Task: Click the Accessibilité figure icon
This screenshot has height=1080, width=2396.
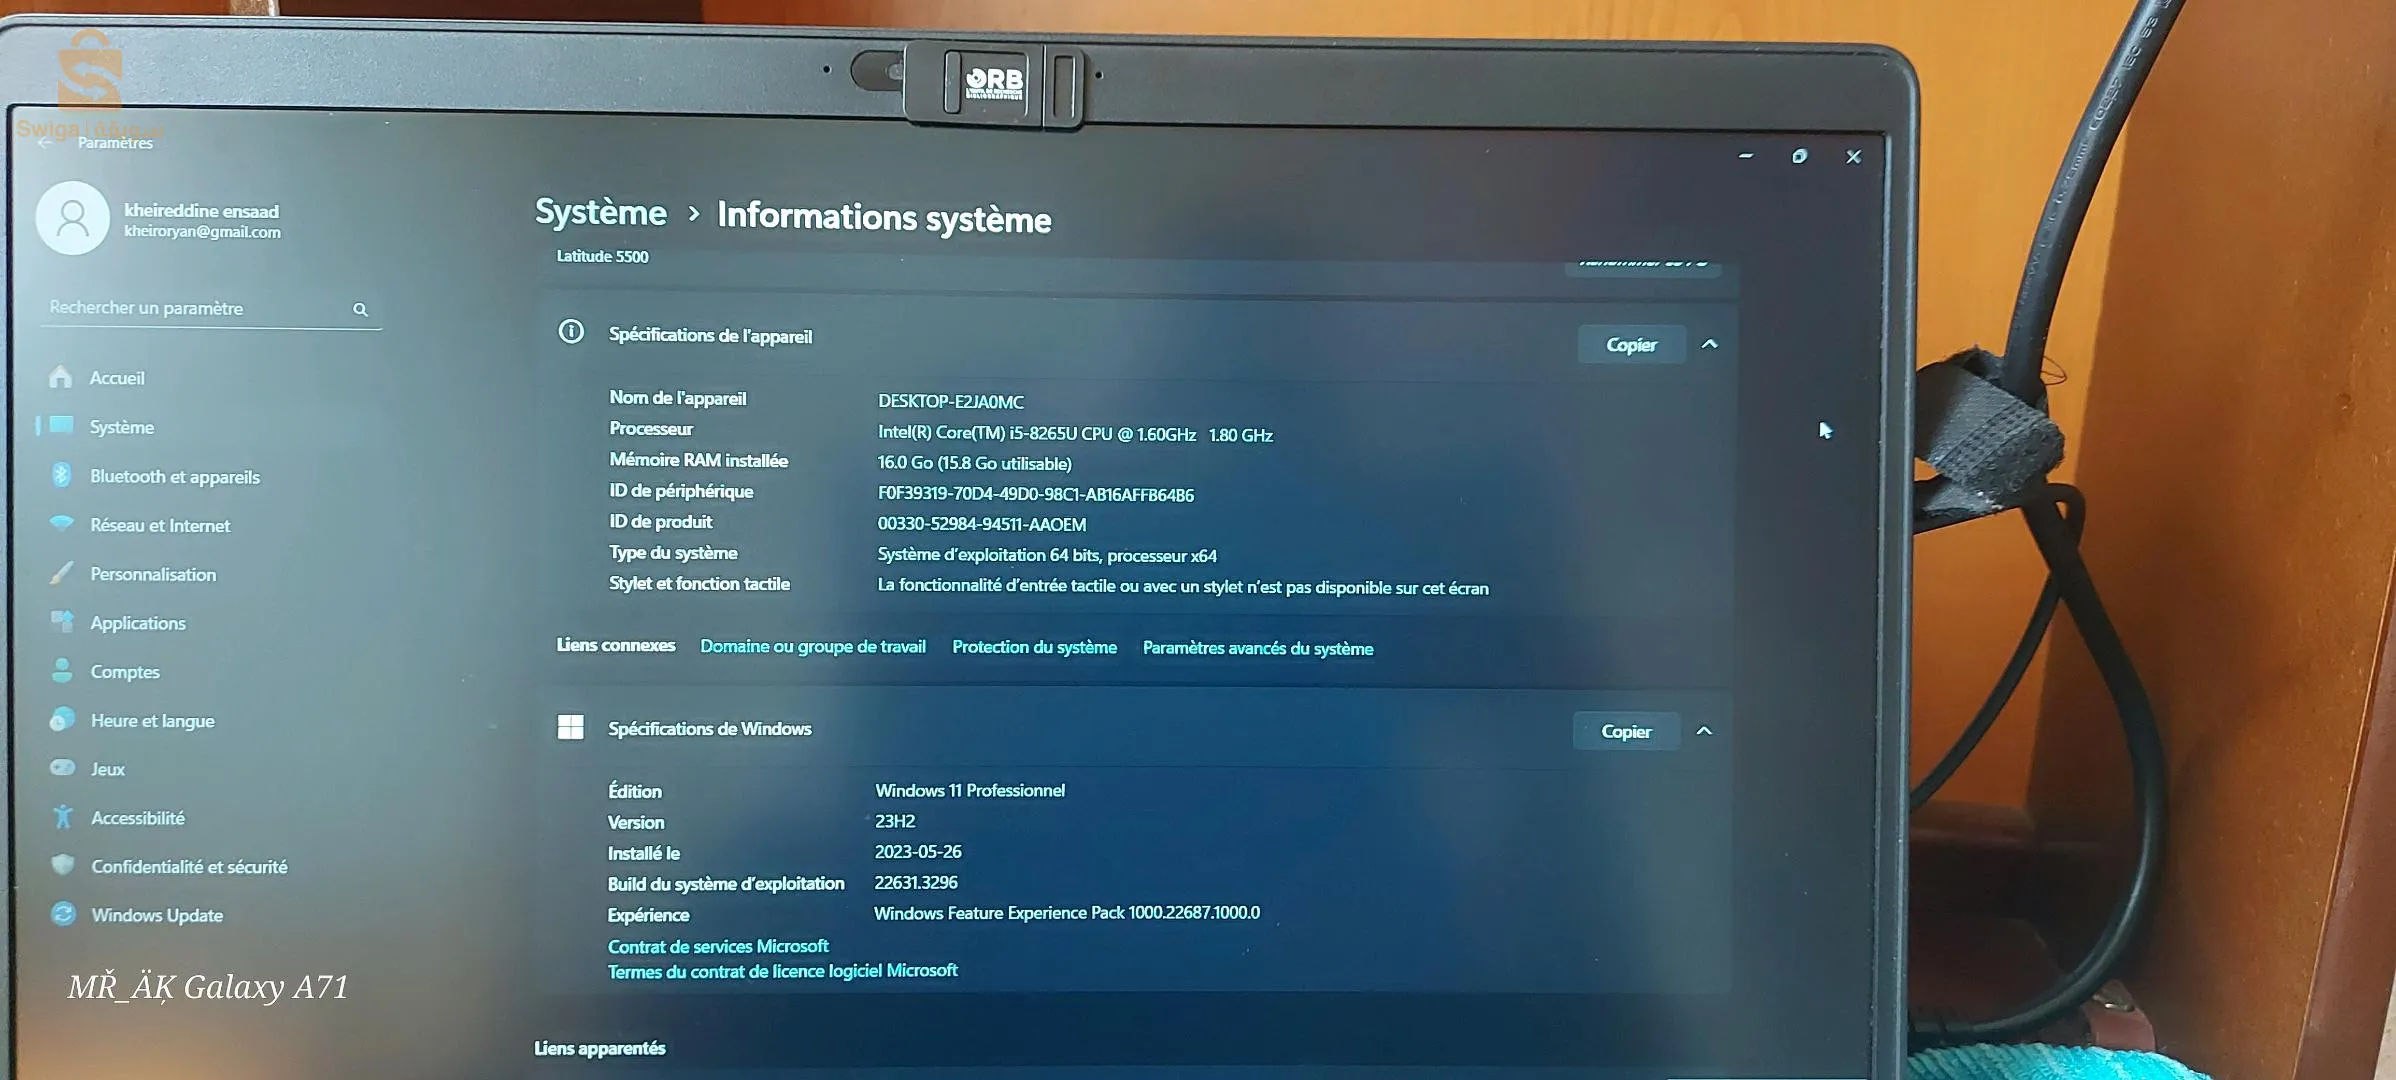Action: pyautogui.click(x=63, y=816)
